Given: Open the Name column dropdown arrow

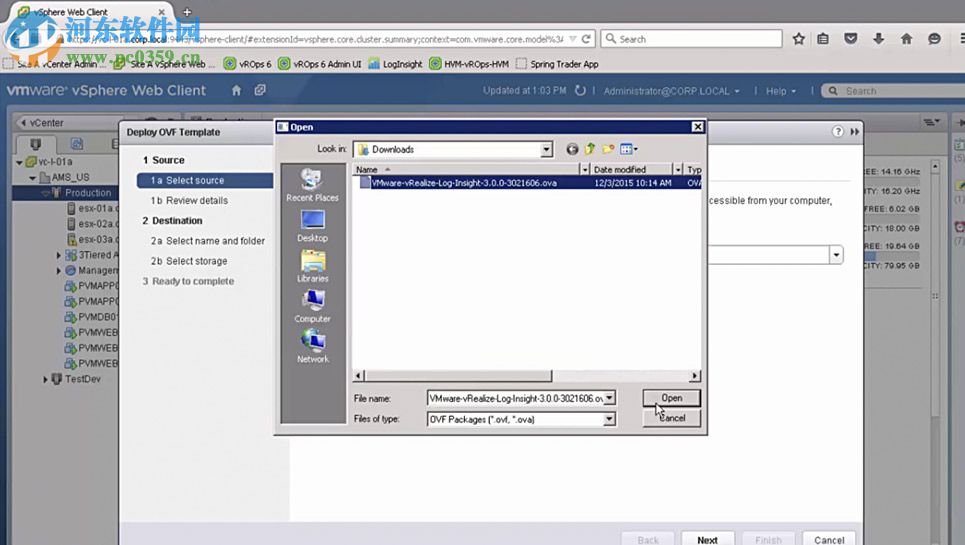Looking at the screenshot, I should [x=585, y=169].
